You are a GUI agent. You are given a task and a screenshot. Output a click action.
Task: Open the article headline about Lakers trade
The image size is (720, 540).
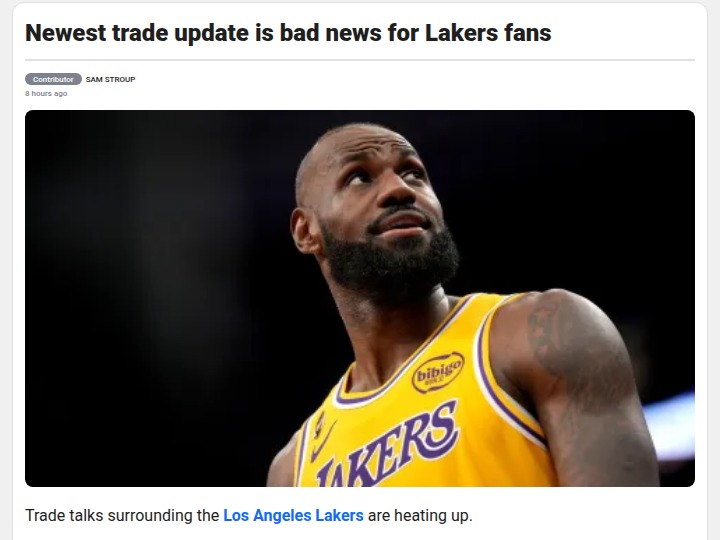pos(288,33)
